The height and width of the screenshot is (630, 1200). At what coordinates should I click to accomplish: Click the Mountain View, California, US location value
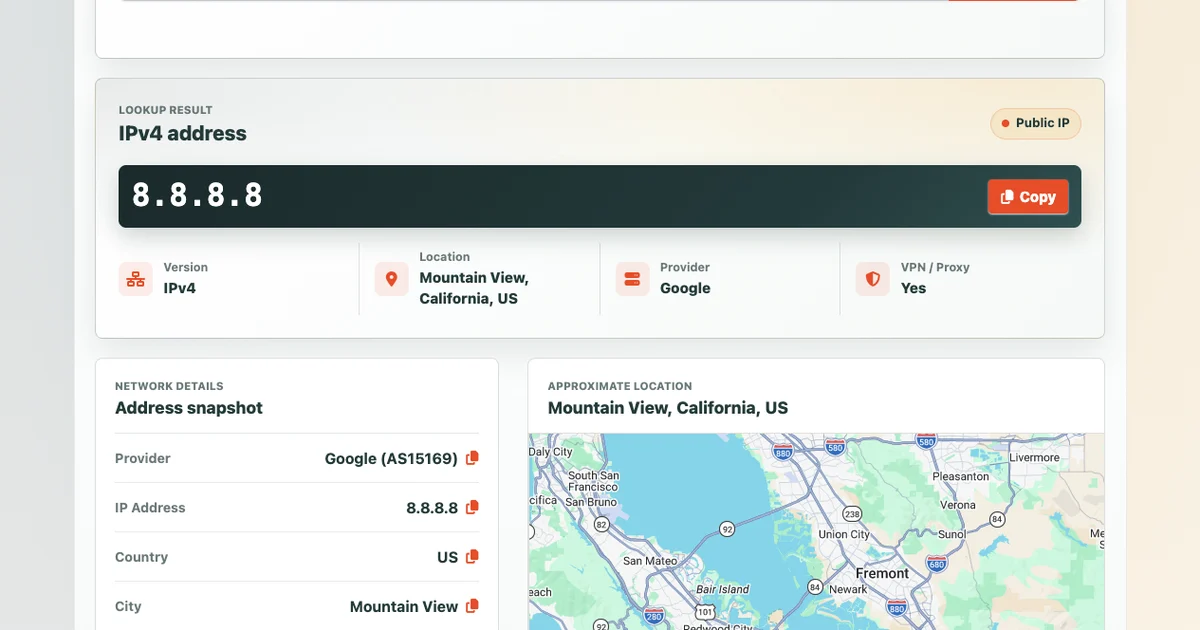[474, 288]
